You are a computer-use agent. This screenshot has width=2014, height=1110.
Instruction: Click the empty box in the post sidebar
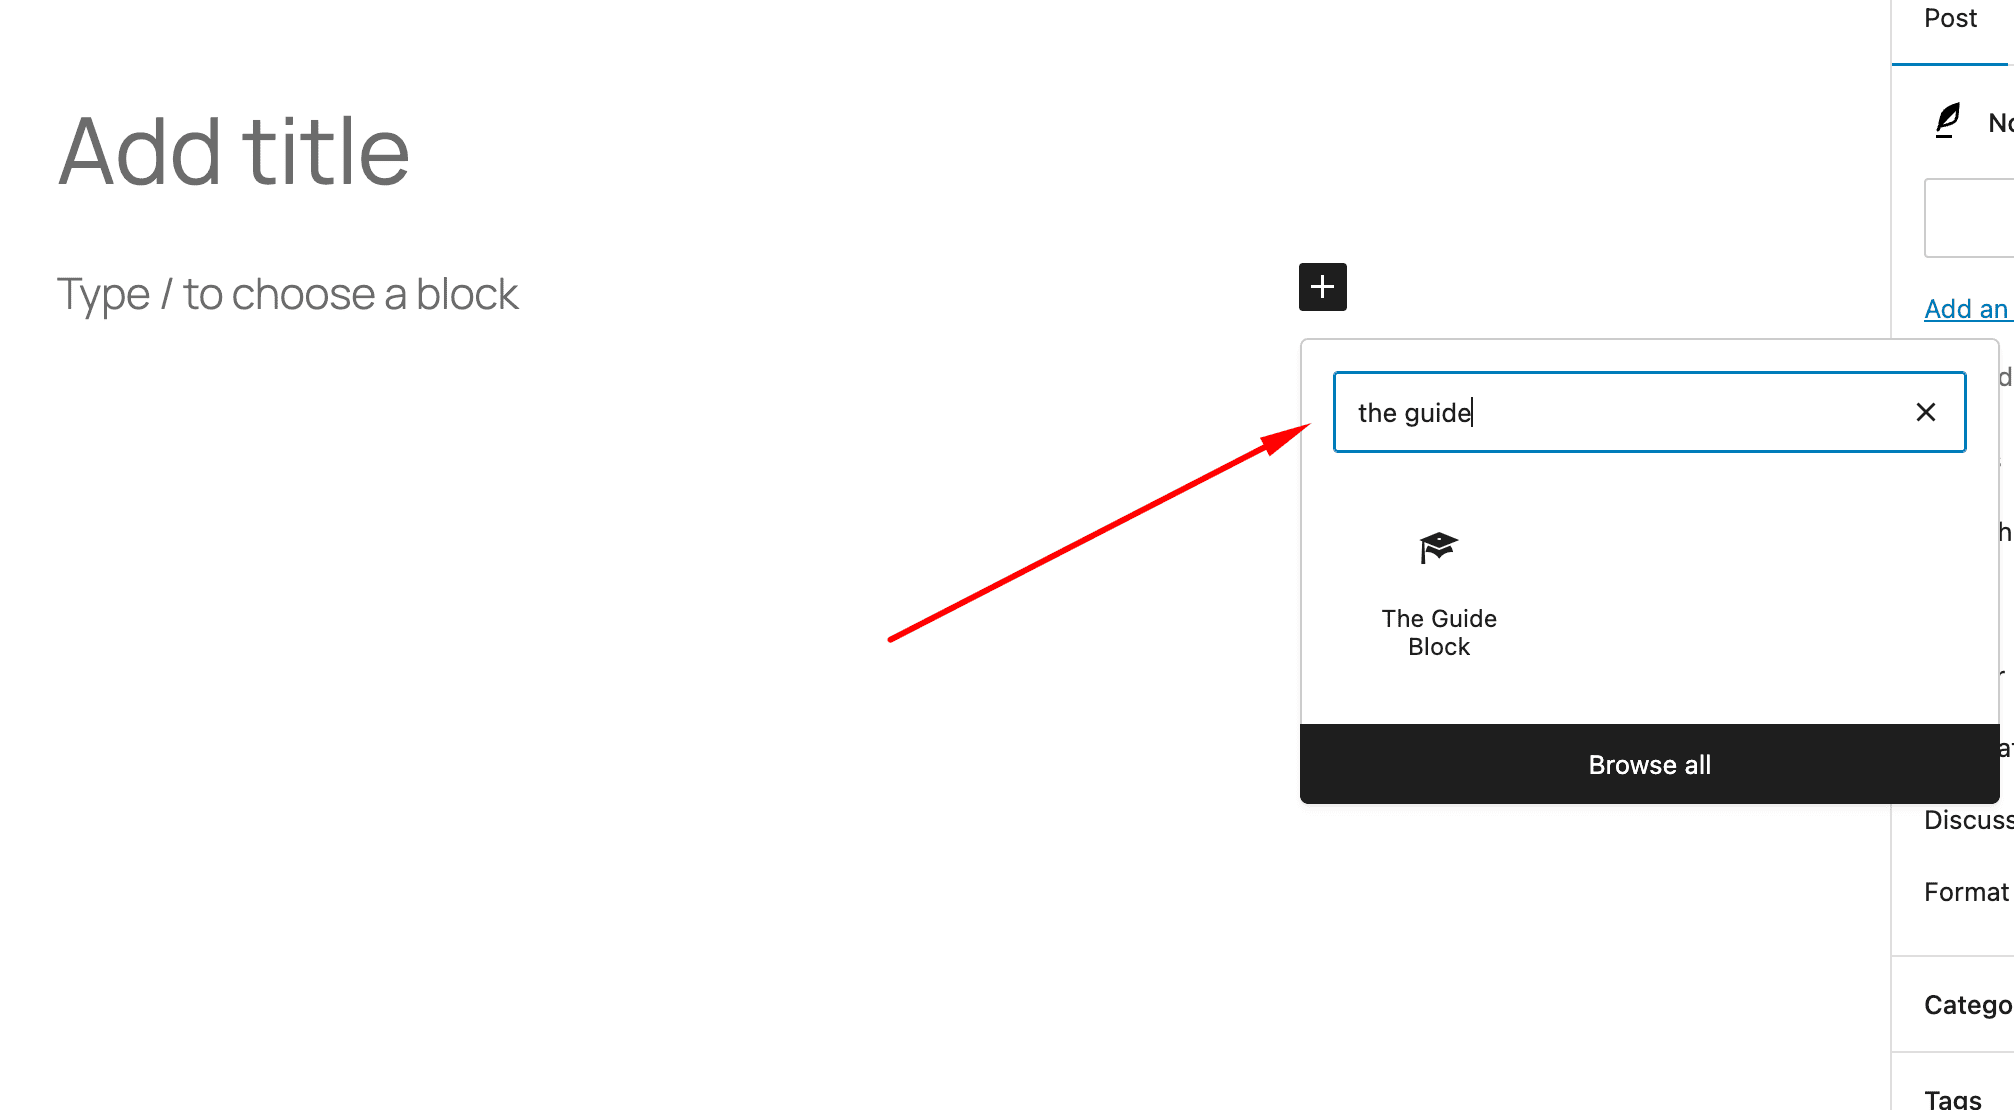tap(1969, 218)
